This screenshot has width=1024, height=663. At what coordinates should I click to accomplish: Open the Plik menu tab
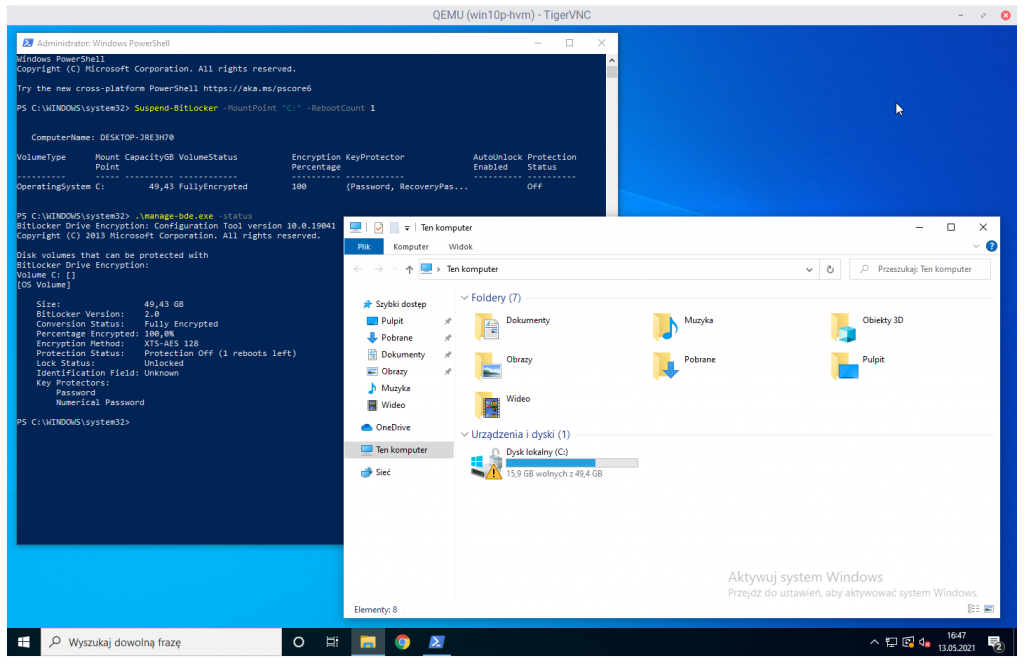coord(364,246)
